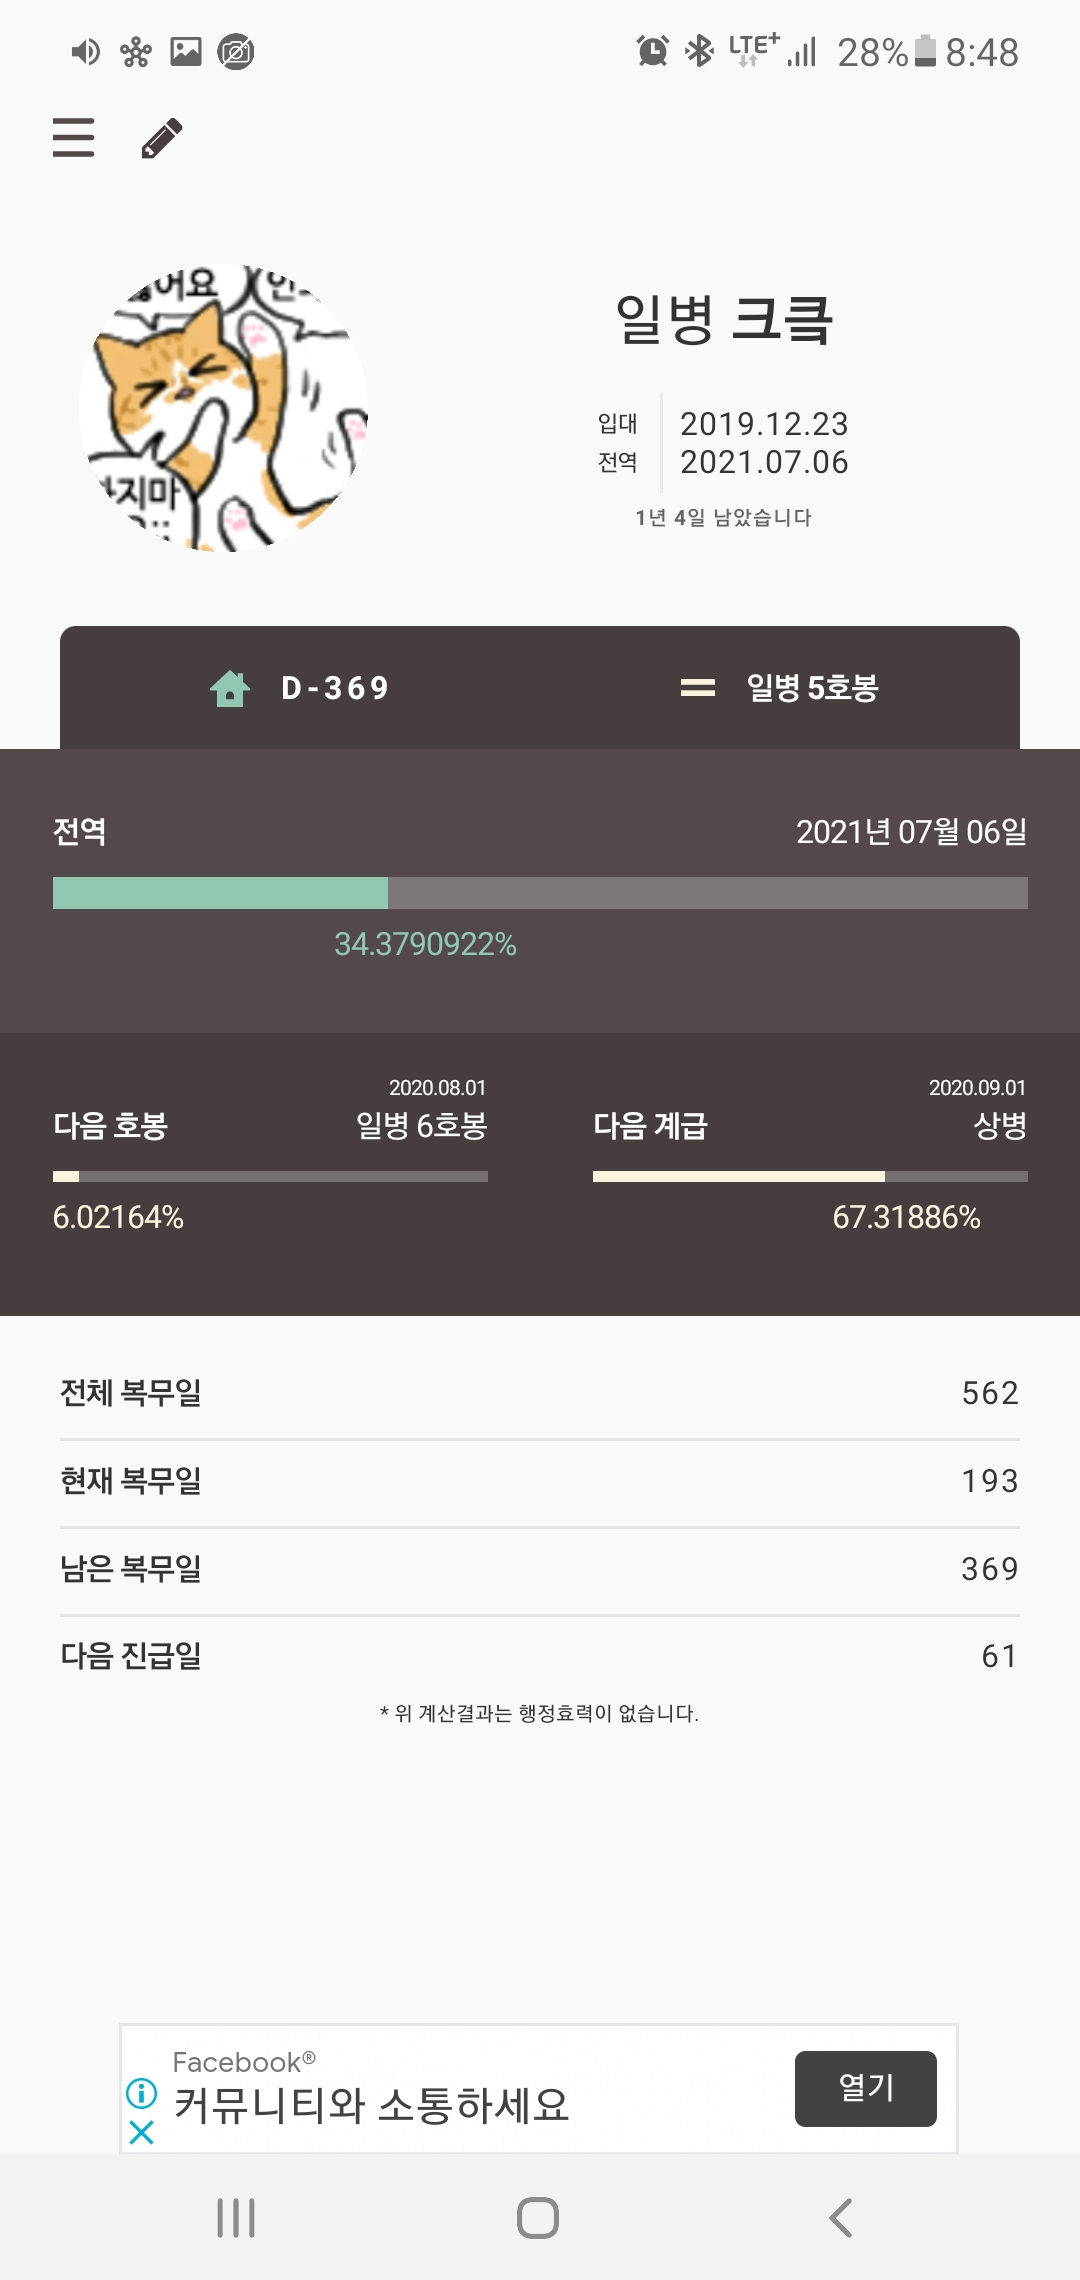Tap the cat profile picture

pyautogui.click(x=224, y=408)
